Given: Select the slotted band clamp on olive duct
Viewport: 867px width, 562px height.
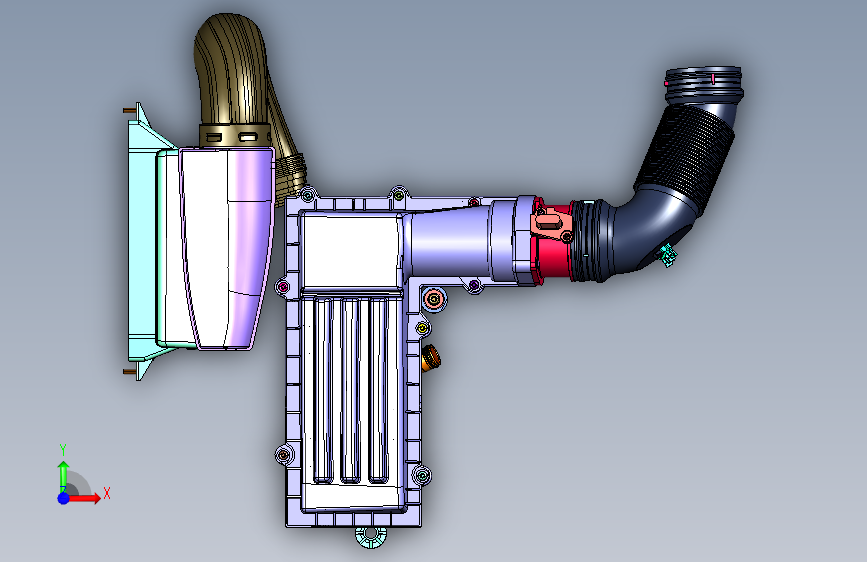Looking at the screenshot, I should [x=235, y=136].
